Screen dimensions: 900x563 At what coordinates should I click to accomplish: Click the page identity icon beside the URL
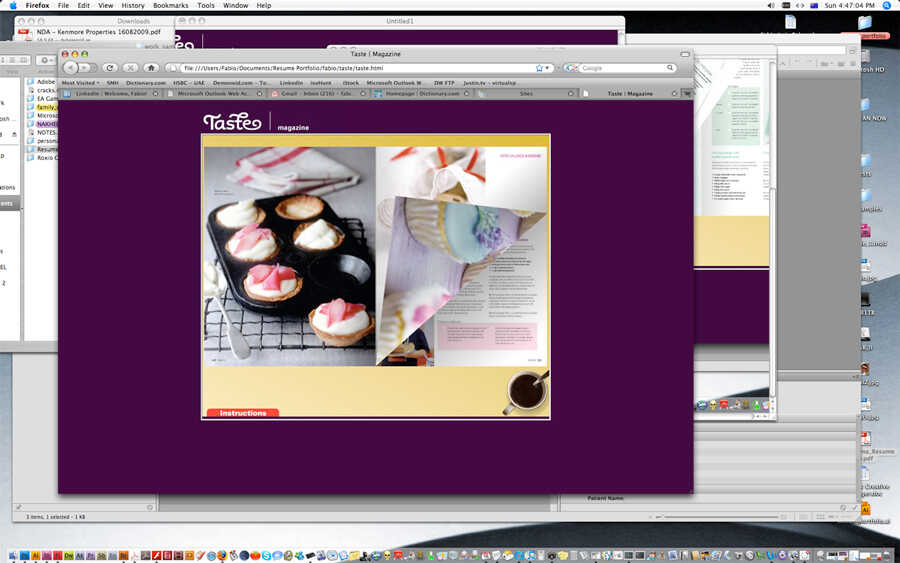click(x=172, y=68)
